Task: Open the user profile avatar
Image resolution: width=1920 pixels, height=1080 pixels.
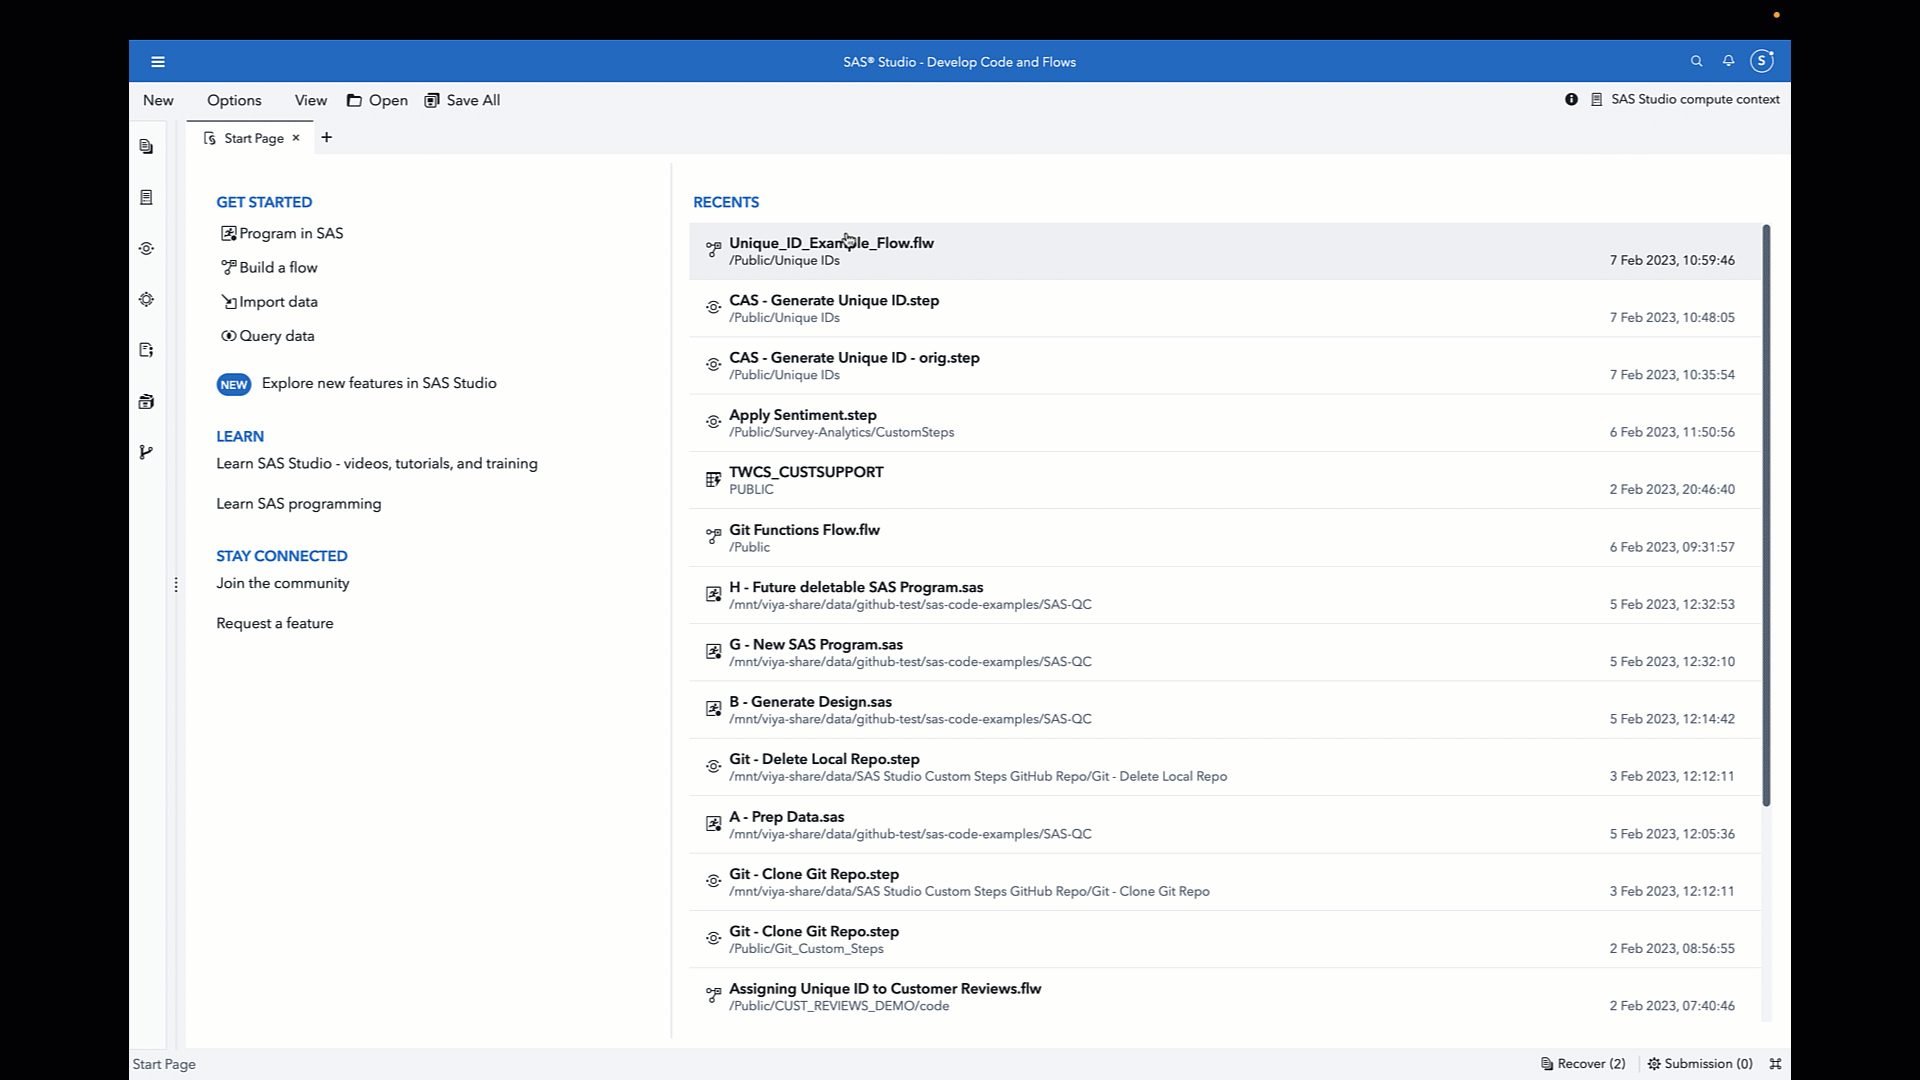Action: 1762,61
